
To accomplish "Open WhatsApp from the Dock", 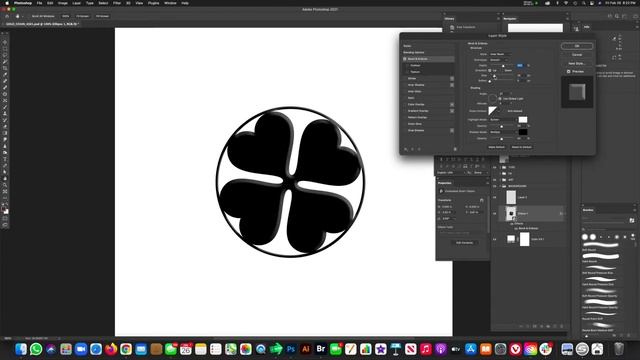I will 36,349.
